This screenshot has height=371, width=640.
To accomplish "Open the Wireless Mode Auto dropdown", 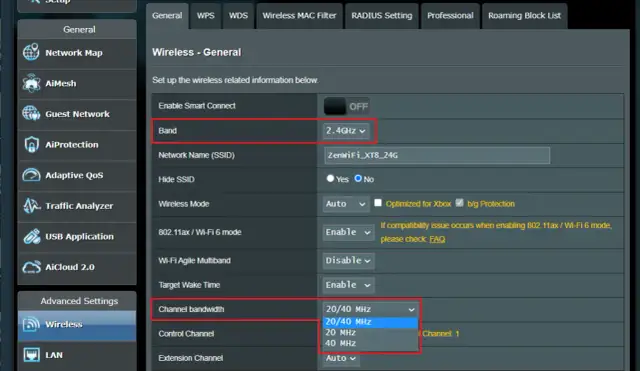I will (x=346, y=204).
